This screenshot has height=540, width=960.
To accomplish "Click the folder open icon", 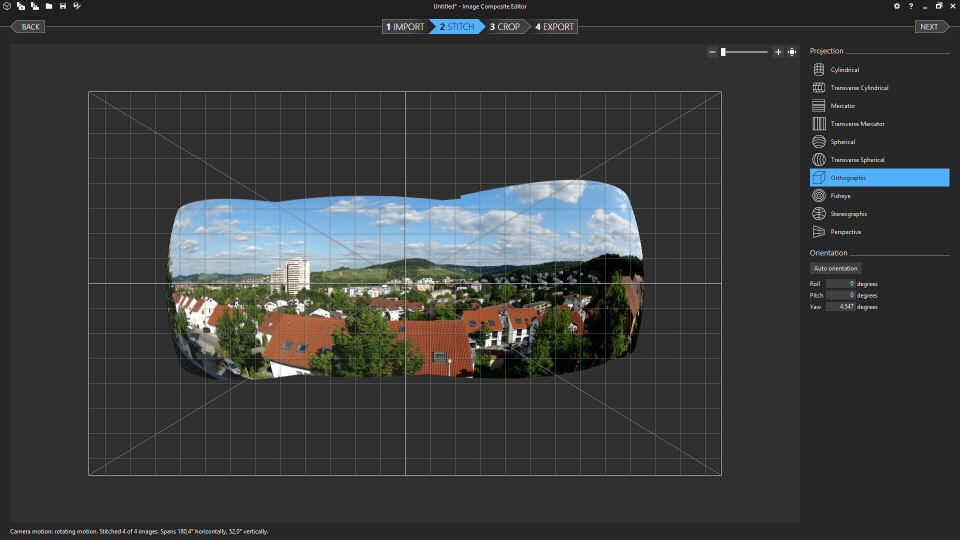I will 49,6.
